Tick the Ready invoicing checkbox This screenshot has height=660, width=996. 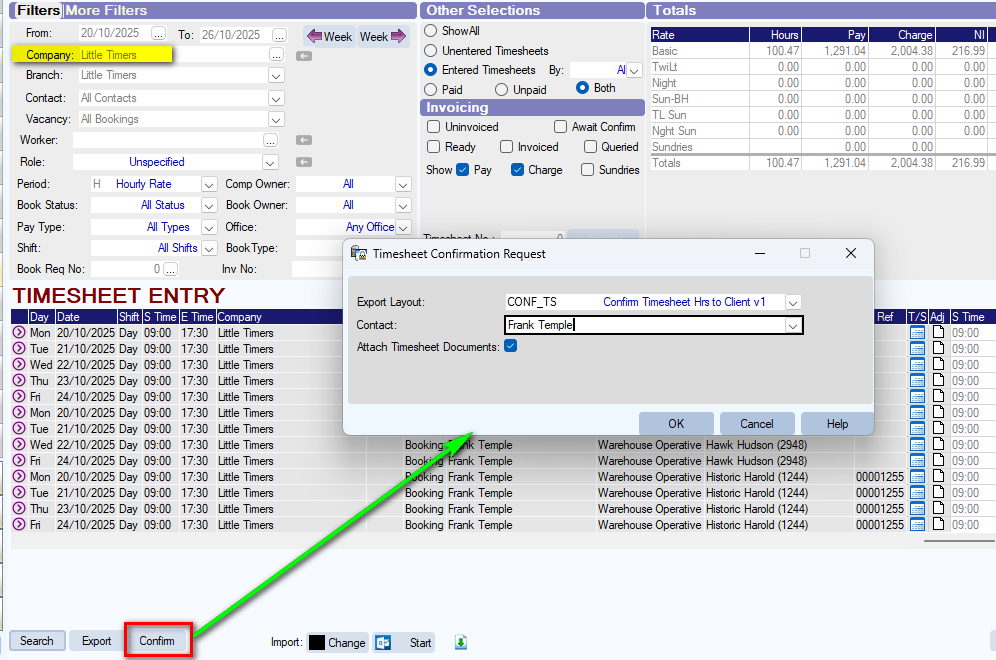(434, 147)
